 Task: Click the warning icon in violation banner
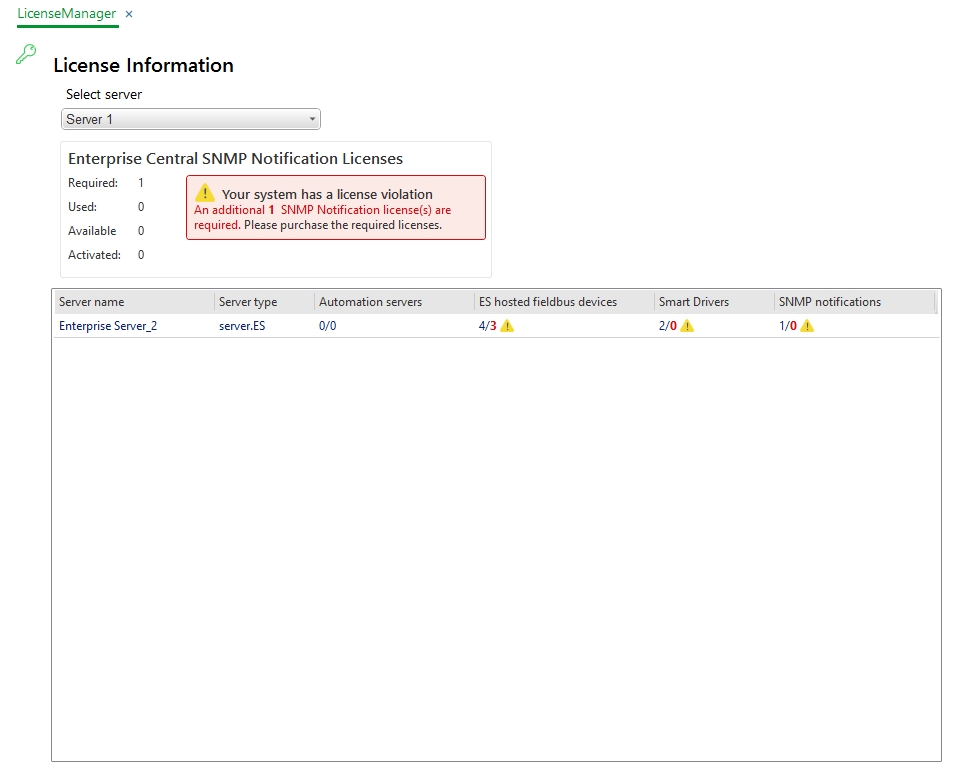(x=205, y=193)
